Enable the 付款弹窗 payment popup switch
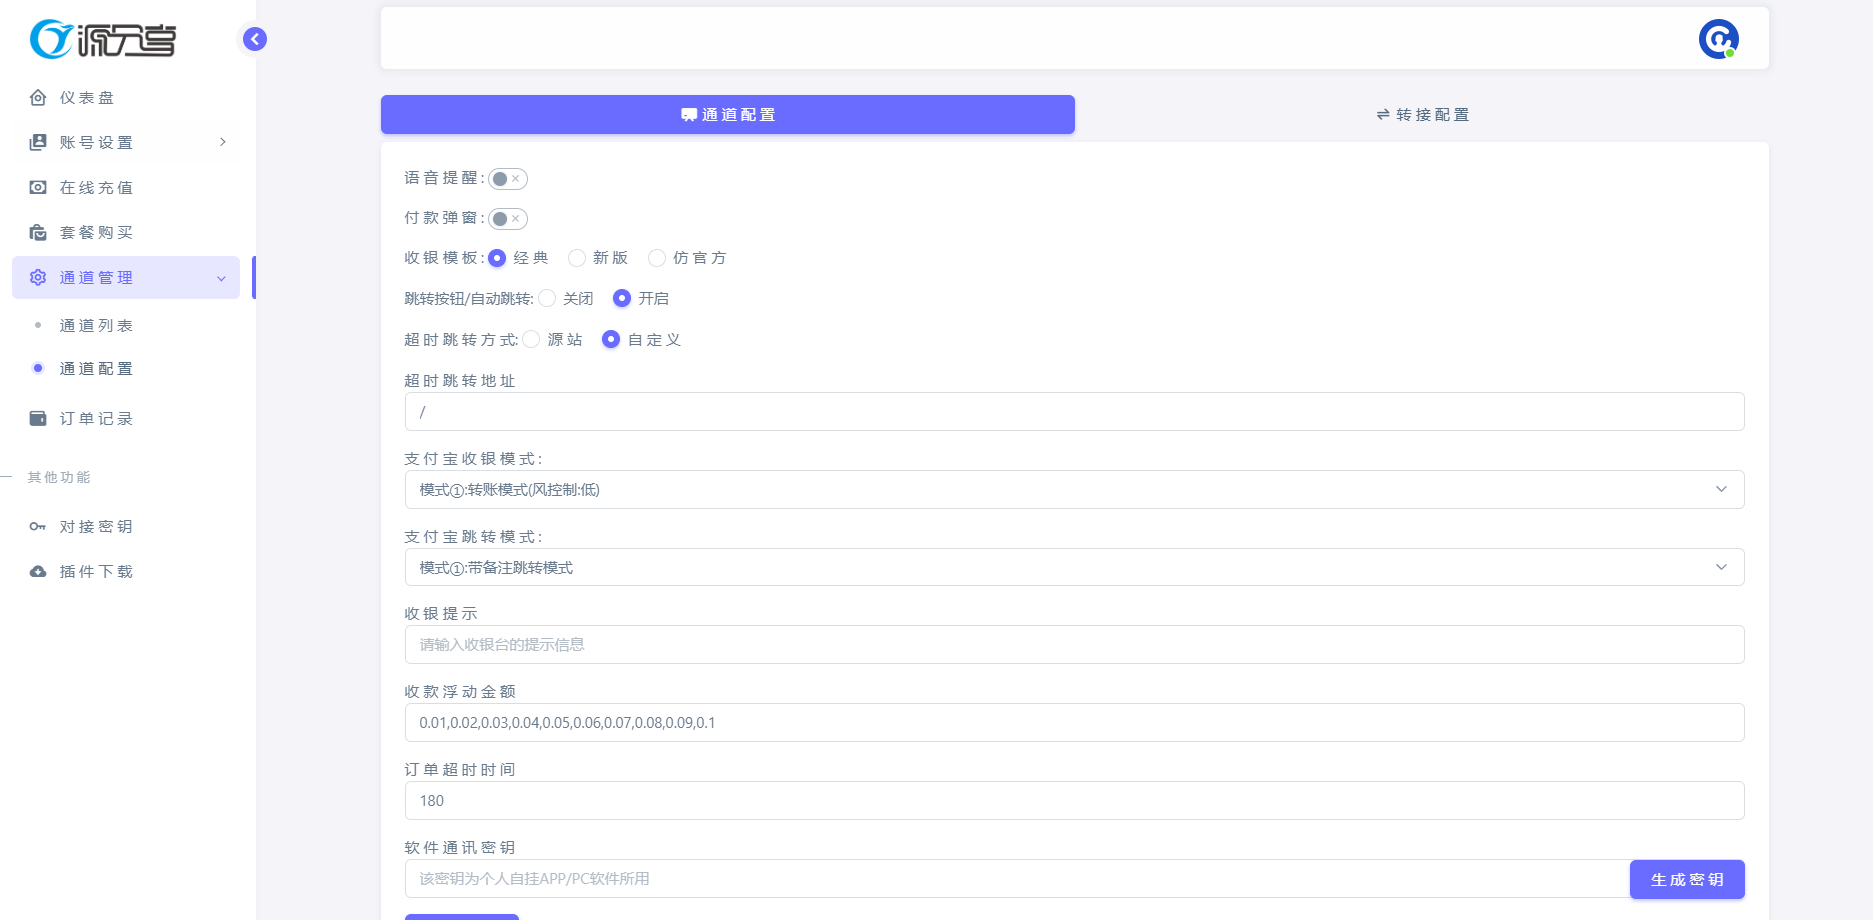1873x920 pixels. click(x=508, y=219)
